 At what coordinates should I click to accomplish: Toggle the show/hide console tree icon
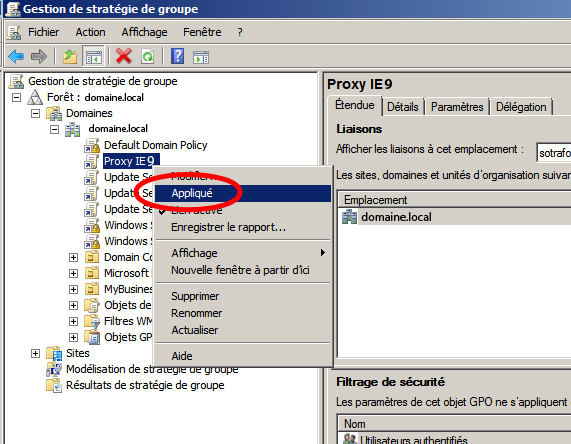pos(93,56)
